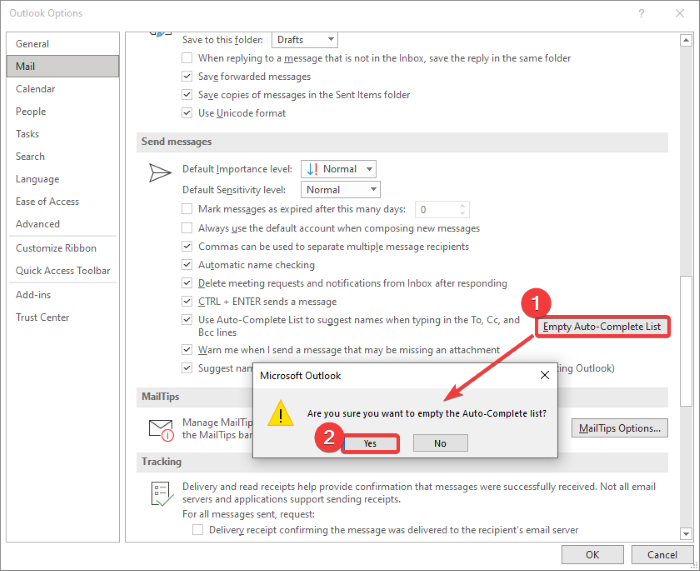Click the yellow warning triangle icon
This screenshot has width=700, height=571.
pyautogui.click(x=280, y=413)
